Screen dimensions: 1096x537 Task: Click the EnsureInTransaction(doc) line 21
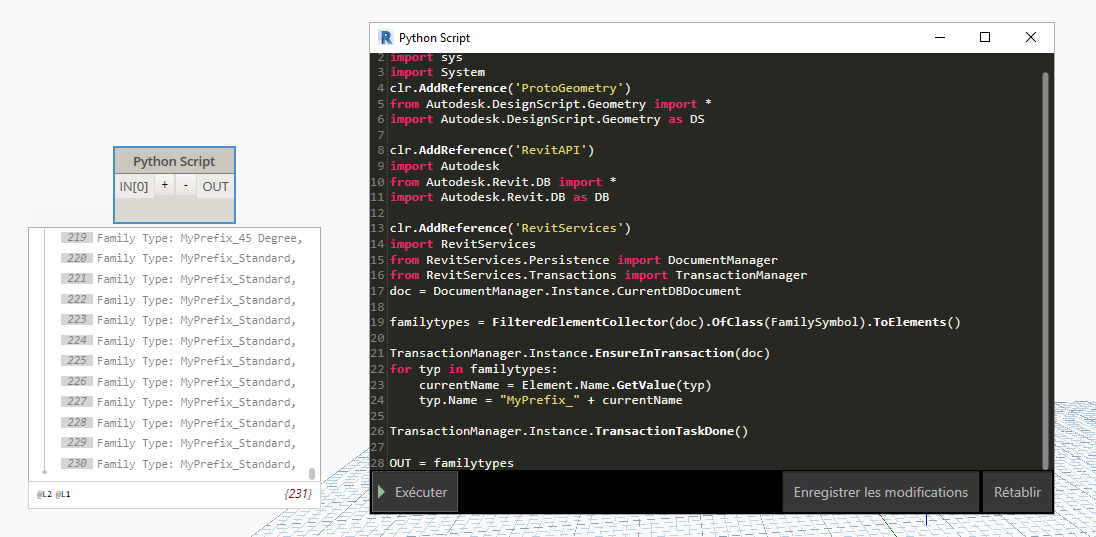[579, 353]
